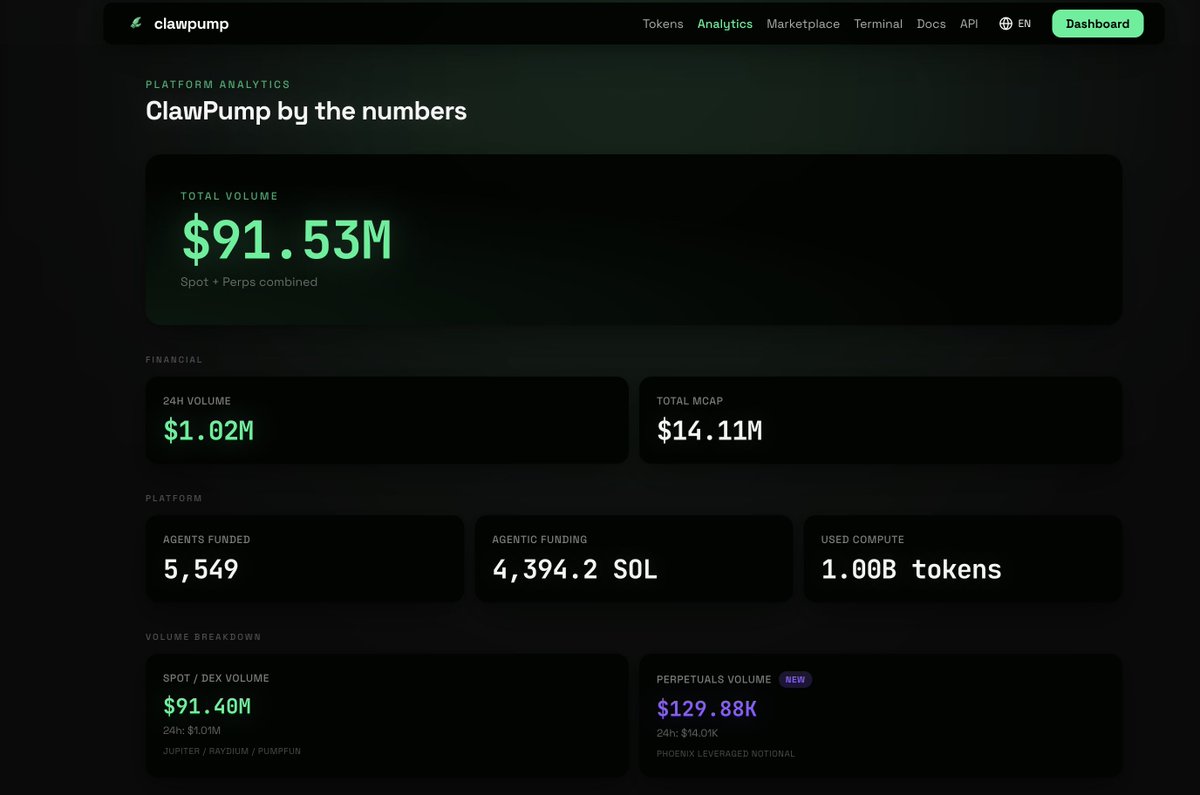Click 'JUPITER / RAYDIUM / PUMPFUN' text

231,751
